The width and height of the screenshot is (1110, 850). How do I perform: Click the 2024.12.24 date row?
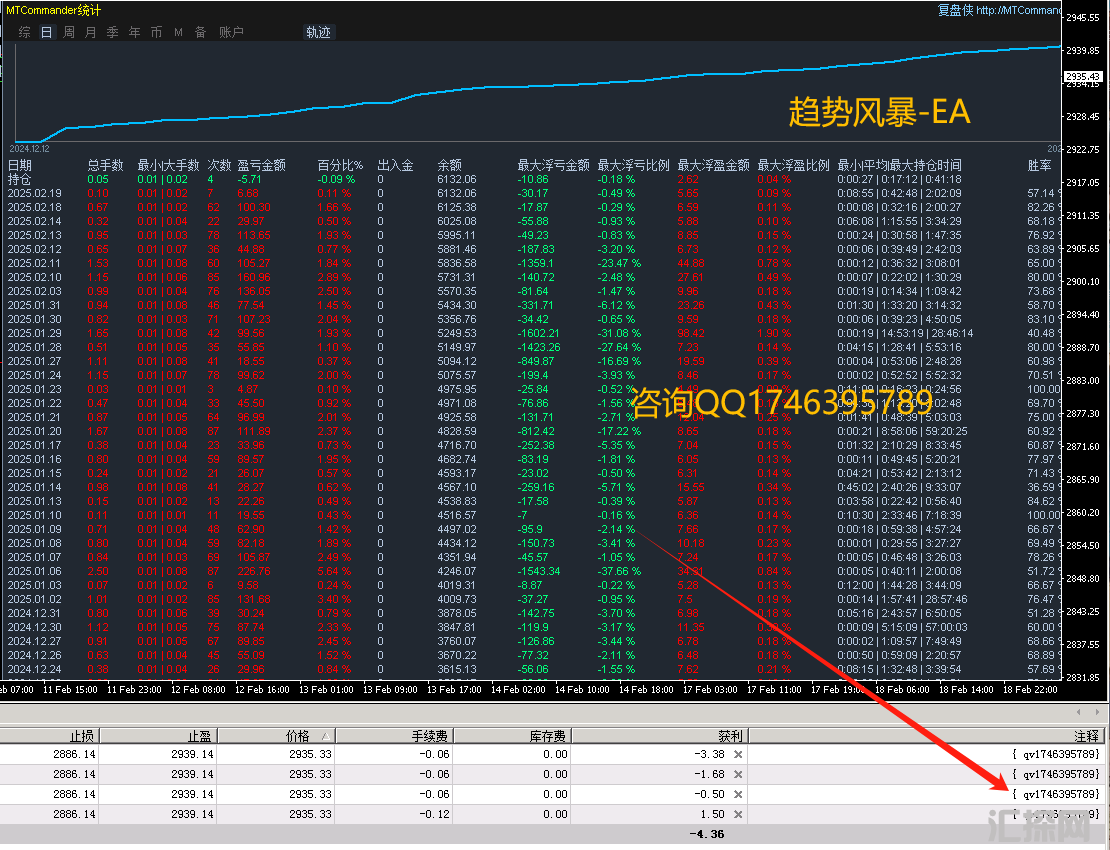click(35, 669)
